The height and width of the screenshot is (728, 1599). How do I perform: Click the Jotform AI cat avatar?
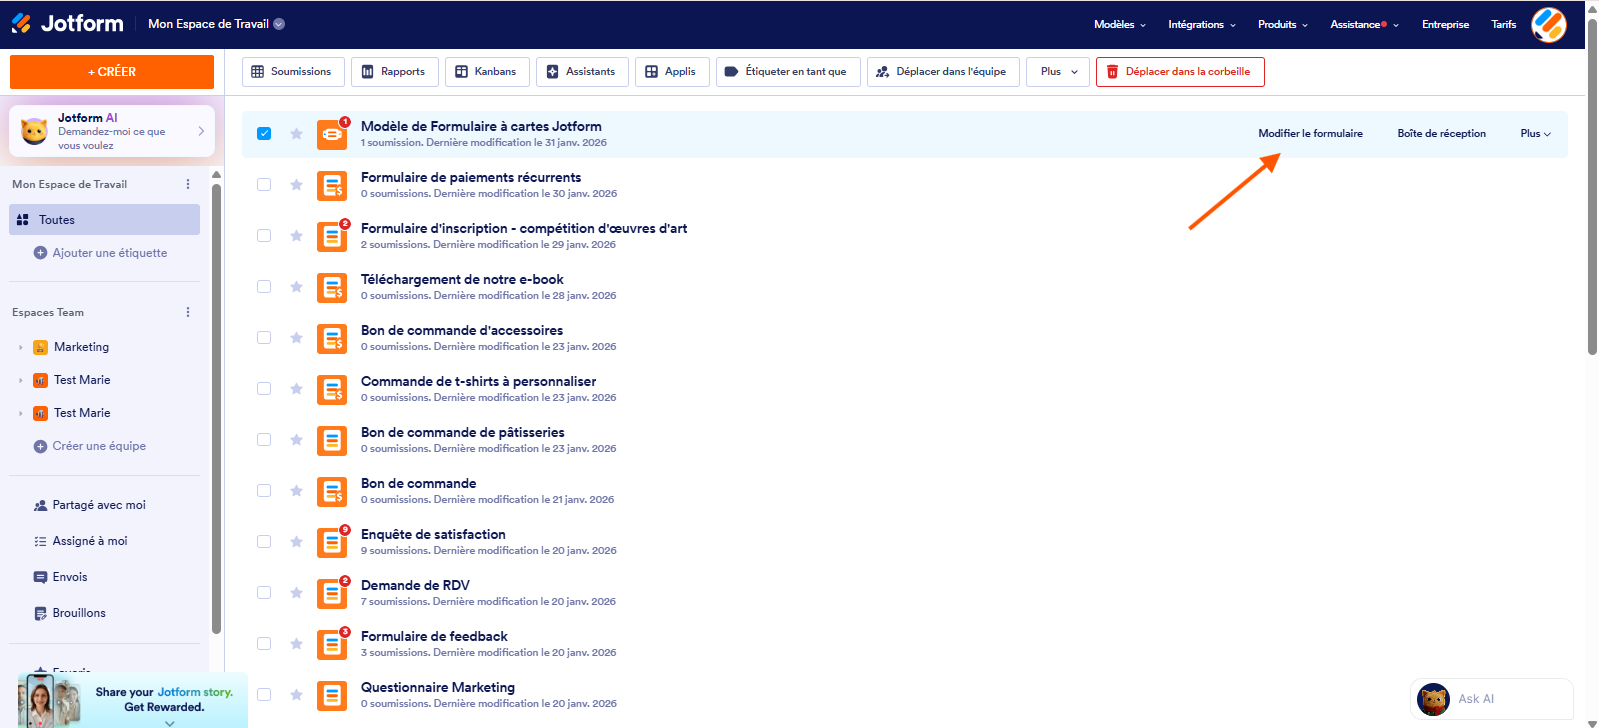click(x=34, y=131)
